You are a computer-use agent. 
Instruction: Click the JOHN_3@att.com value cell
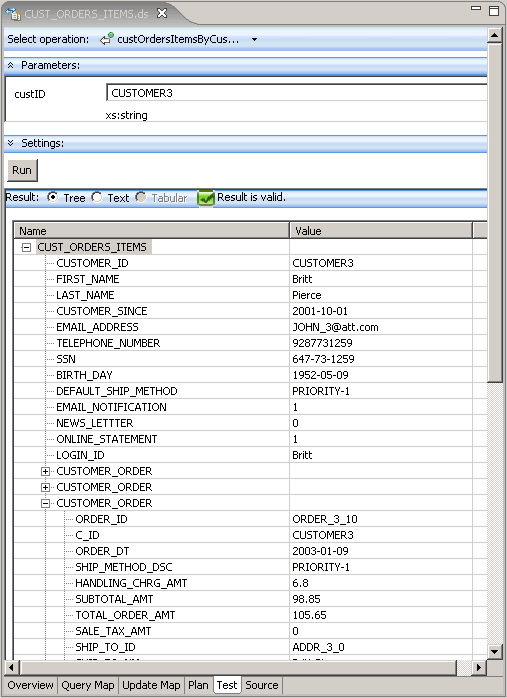[381, 327]
